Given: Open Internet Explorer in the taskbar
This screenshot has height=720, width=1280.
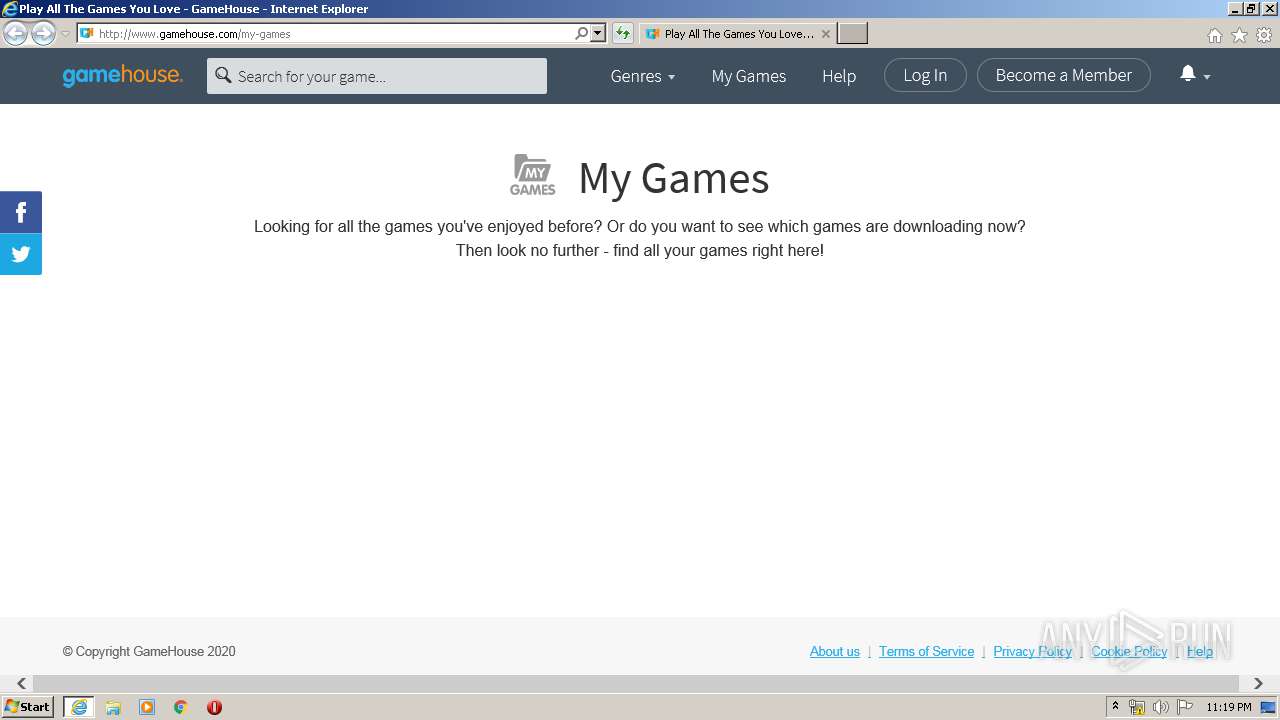Looking at the screenshot, I should (79, 707).
